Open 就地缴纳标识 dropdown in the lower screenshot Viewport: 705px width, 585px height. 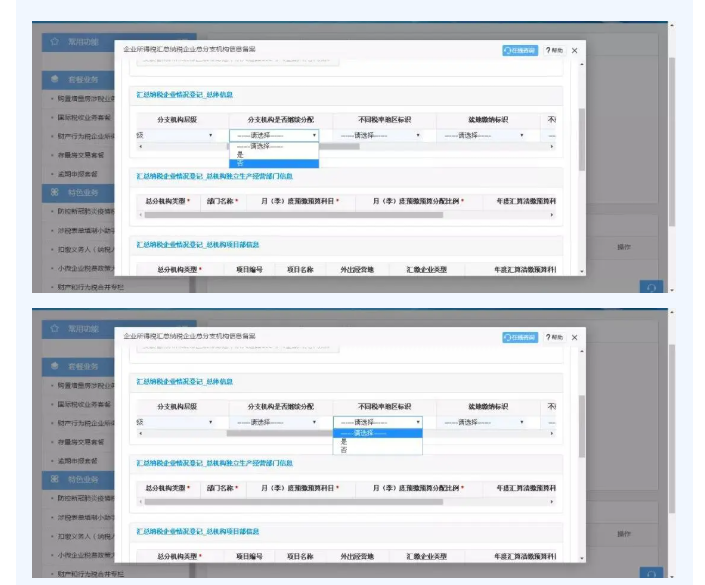pyautogui.click(x=482, y=422)
